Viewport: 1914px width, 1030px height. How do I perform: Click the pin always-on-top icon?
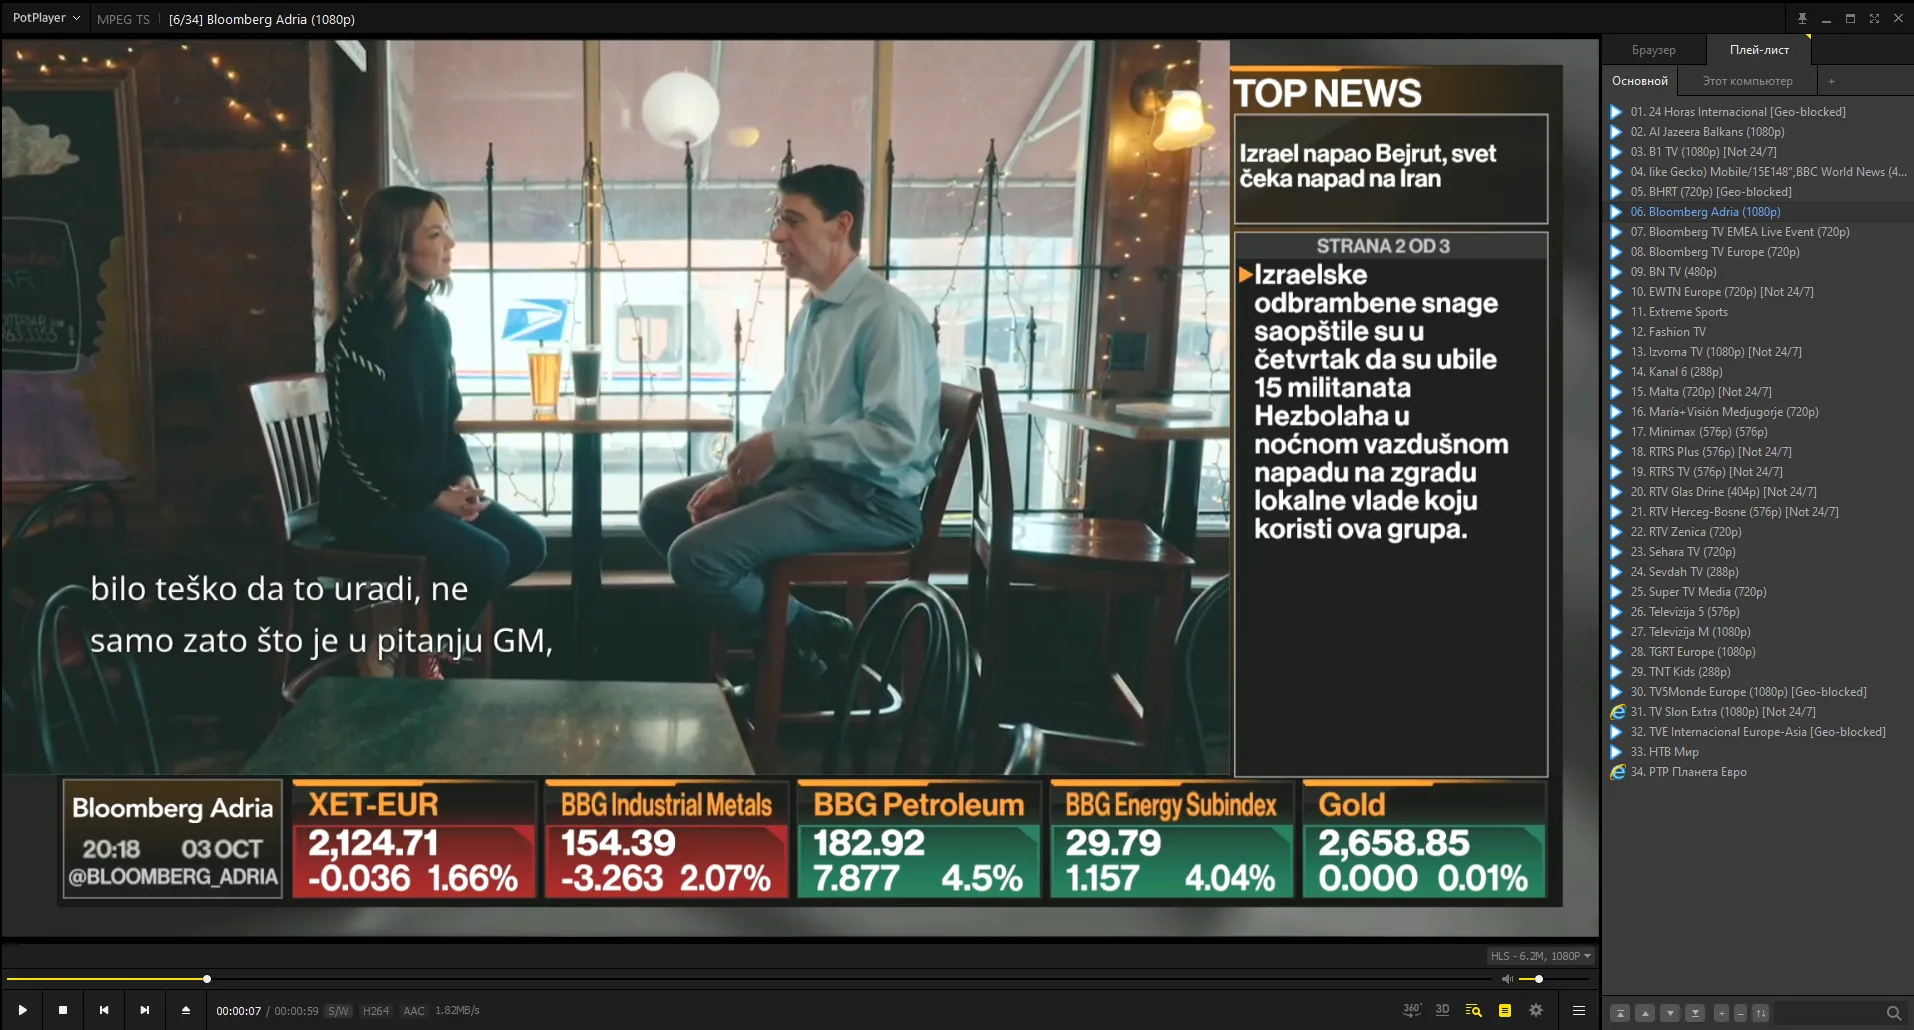coord(1802,18)
